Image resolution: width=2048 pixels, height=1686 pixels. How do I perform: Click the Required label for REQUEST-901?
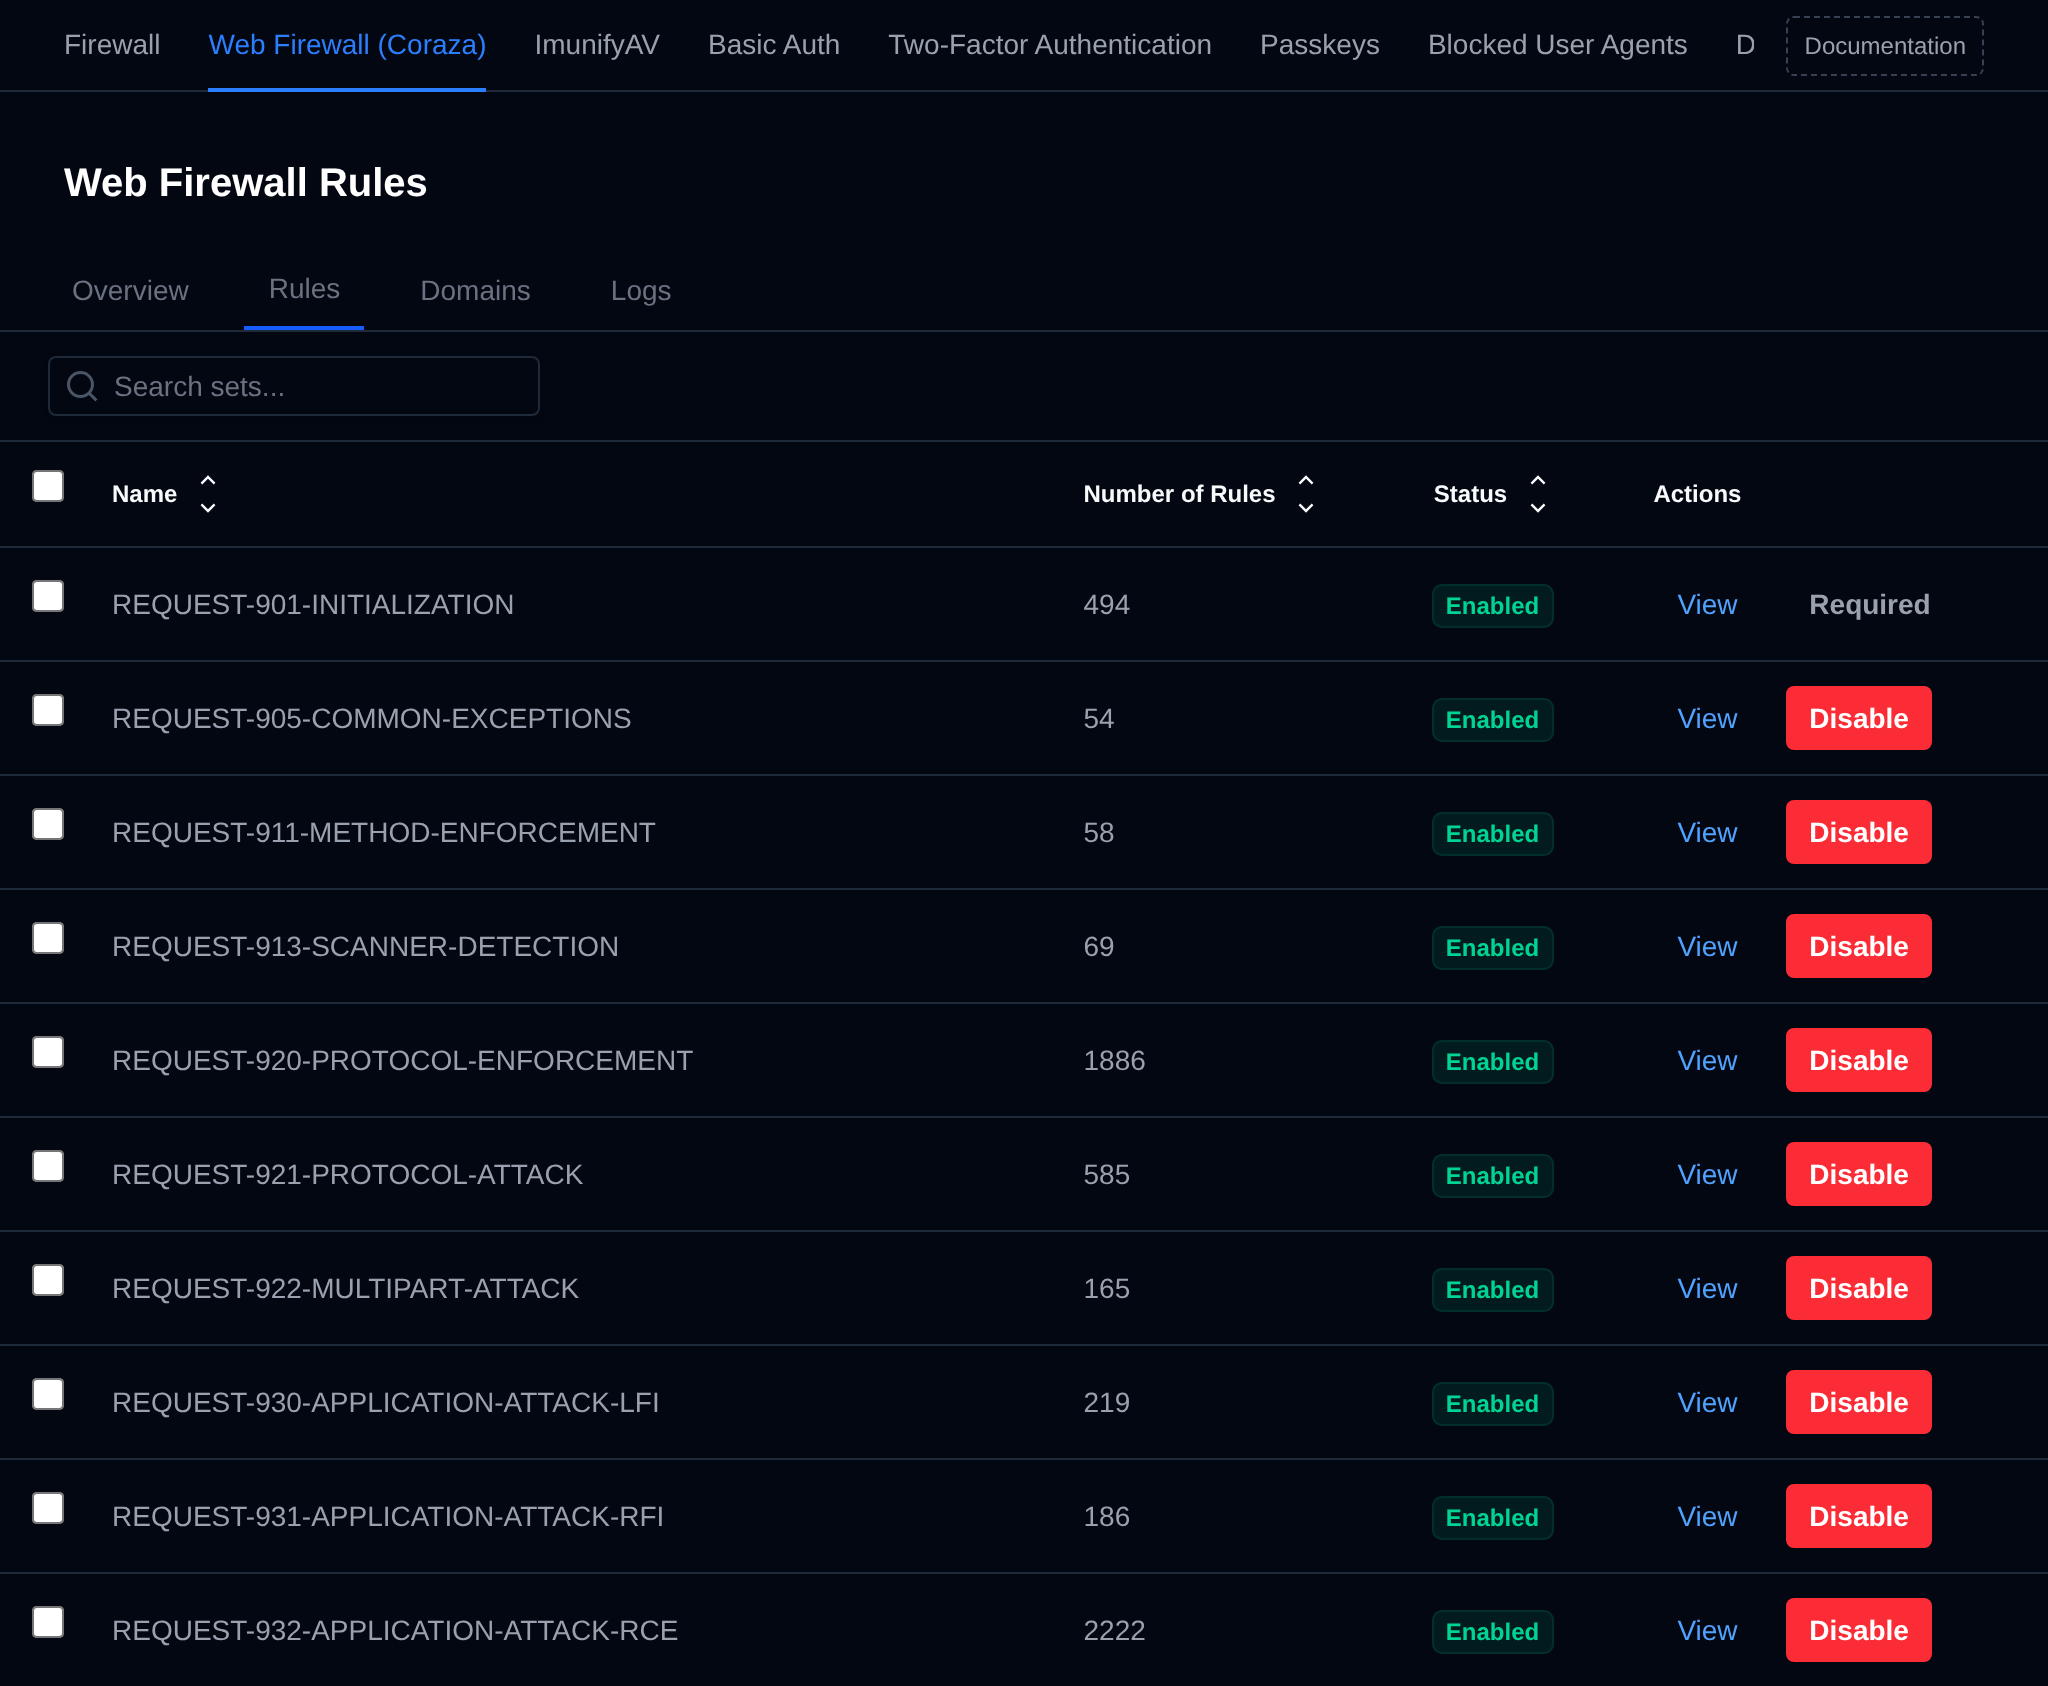(x=1869, y=605)
